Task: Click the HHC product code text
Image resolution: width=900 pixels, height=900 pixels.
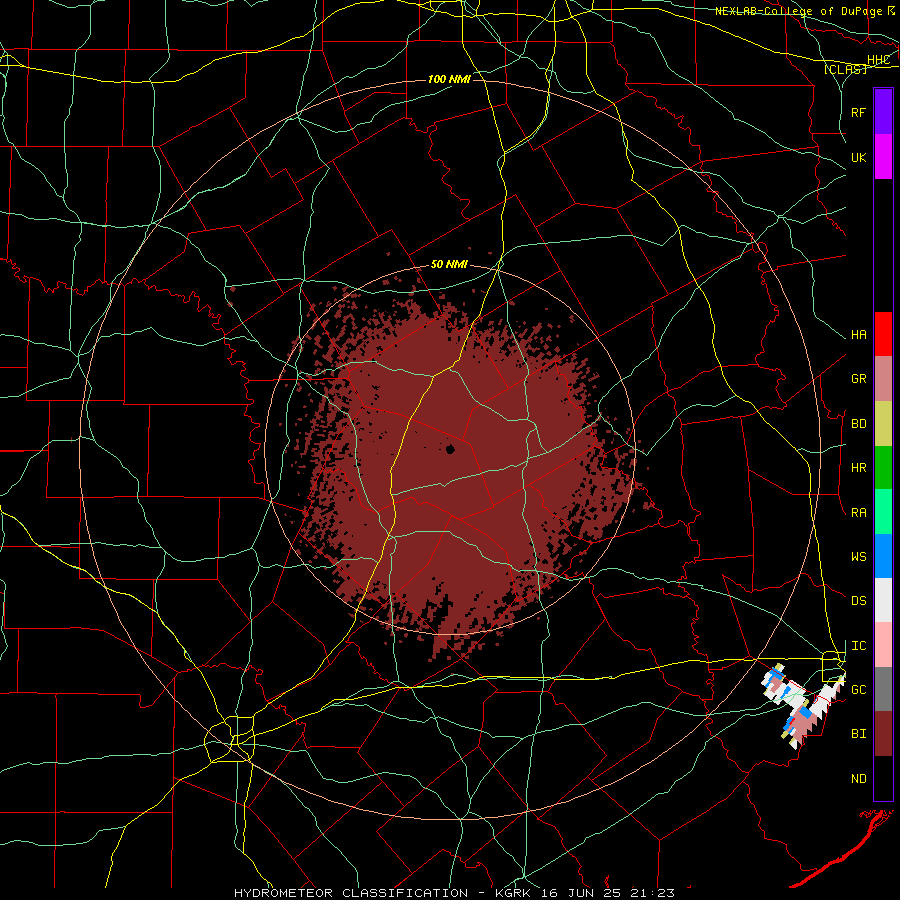Action: pyautogui.click(x=879, y=60)
